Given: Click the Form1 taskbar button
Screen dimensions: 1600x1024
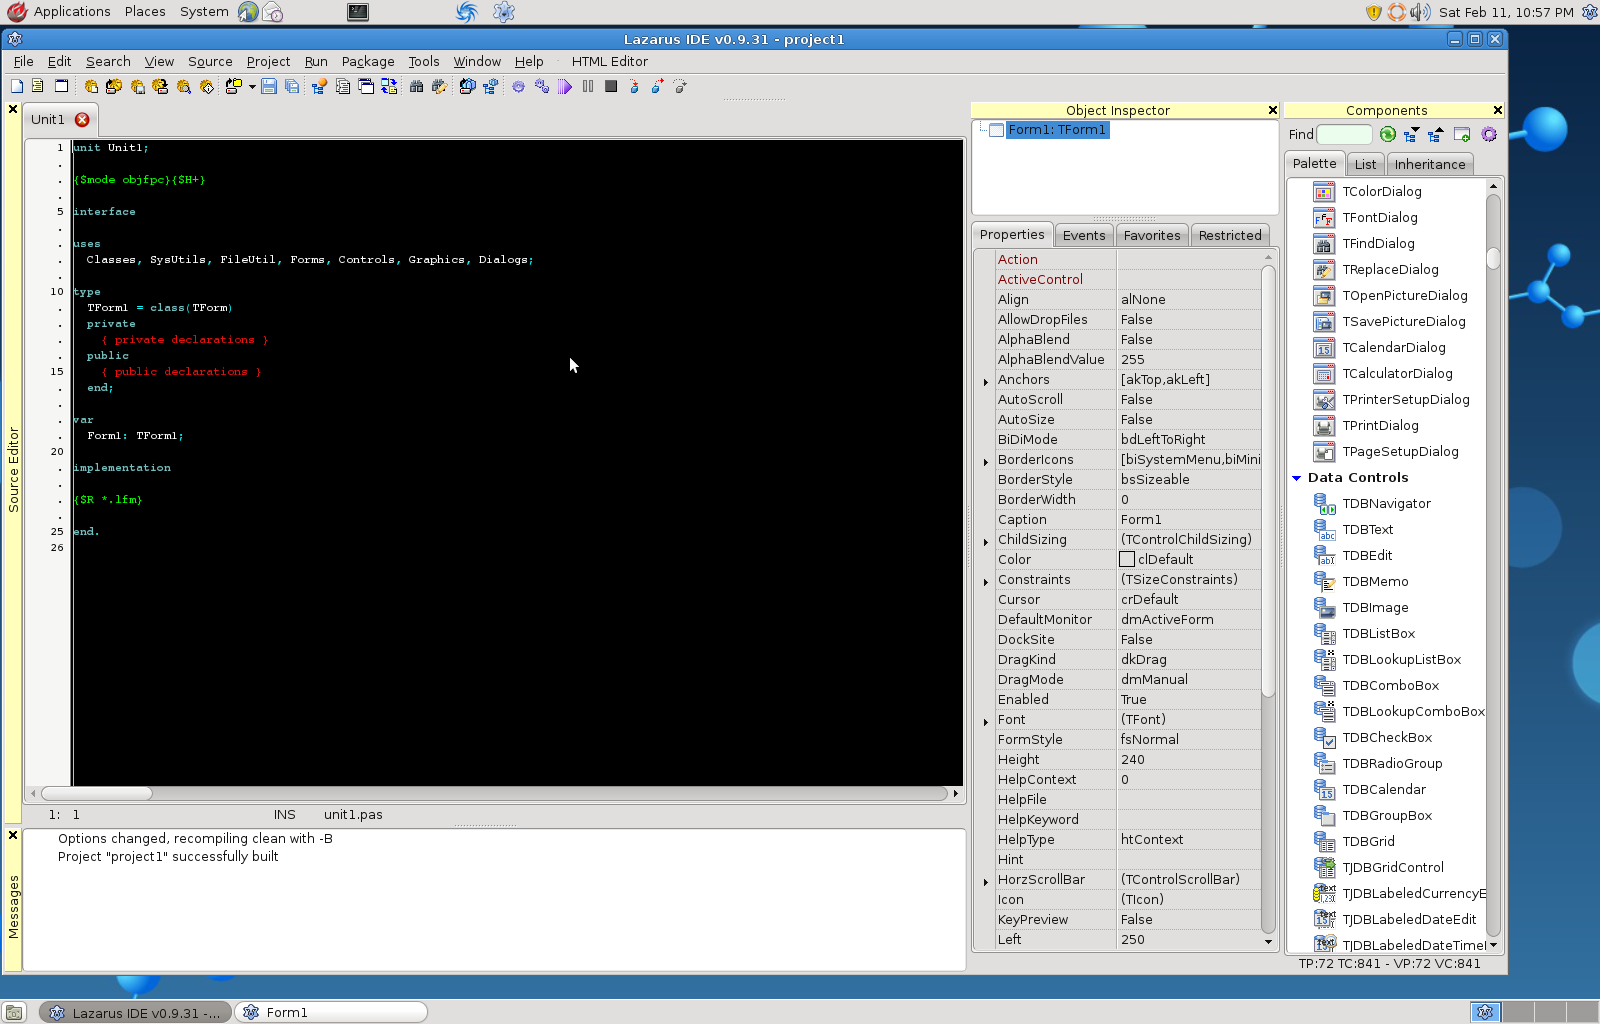Looking at the screenshot, I should pos(331,1012).
